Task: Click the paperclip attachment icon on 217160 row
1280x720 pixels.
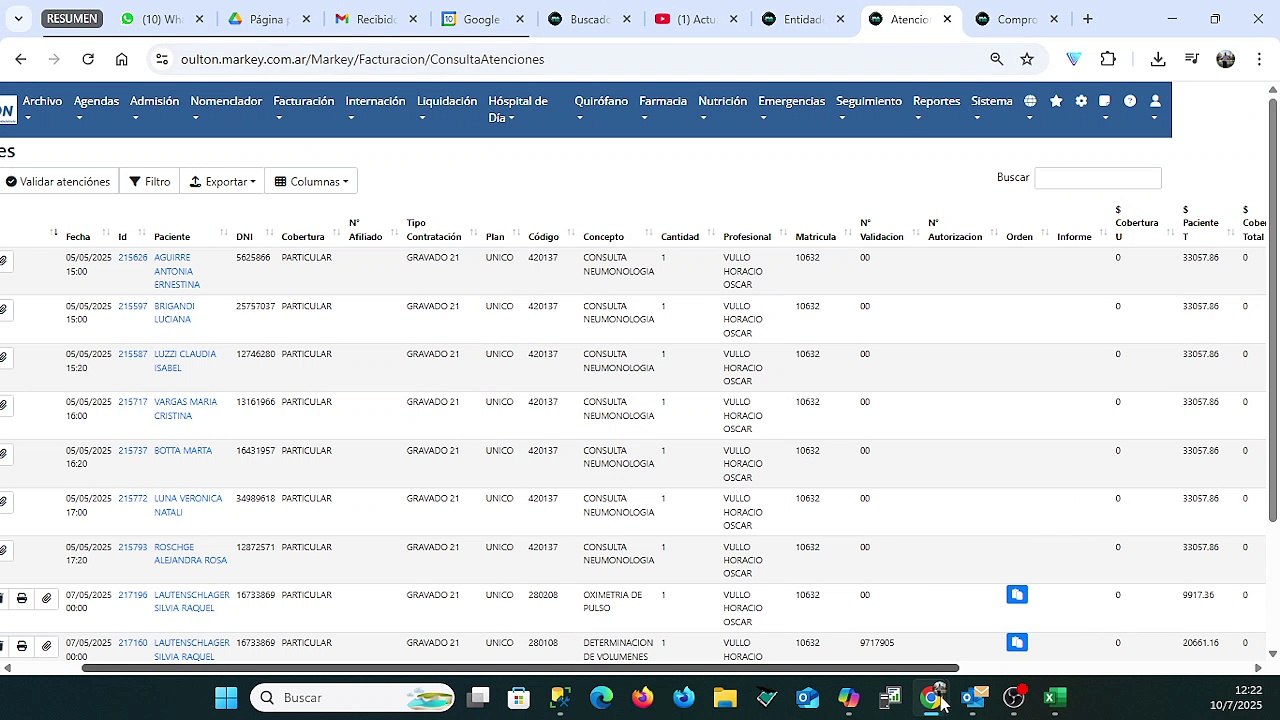Action: pos(46,646)
